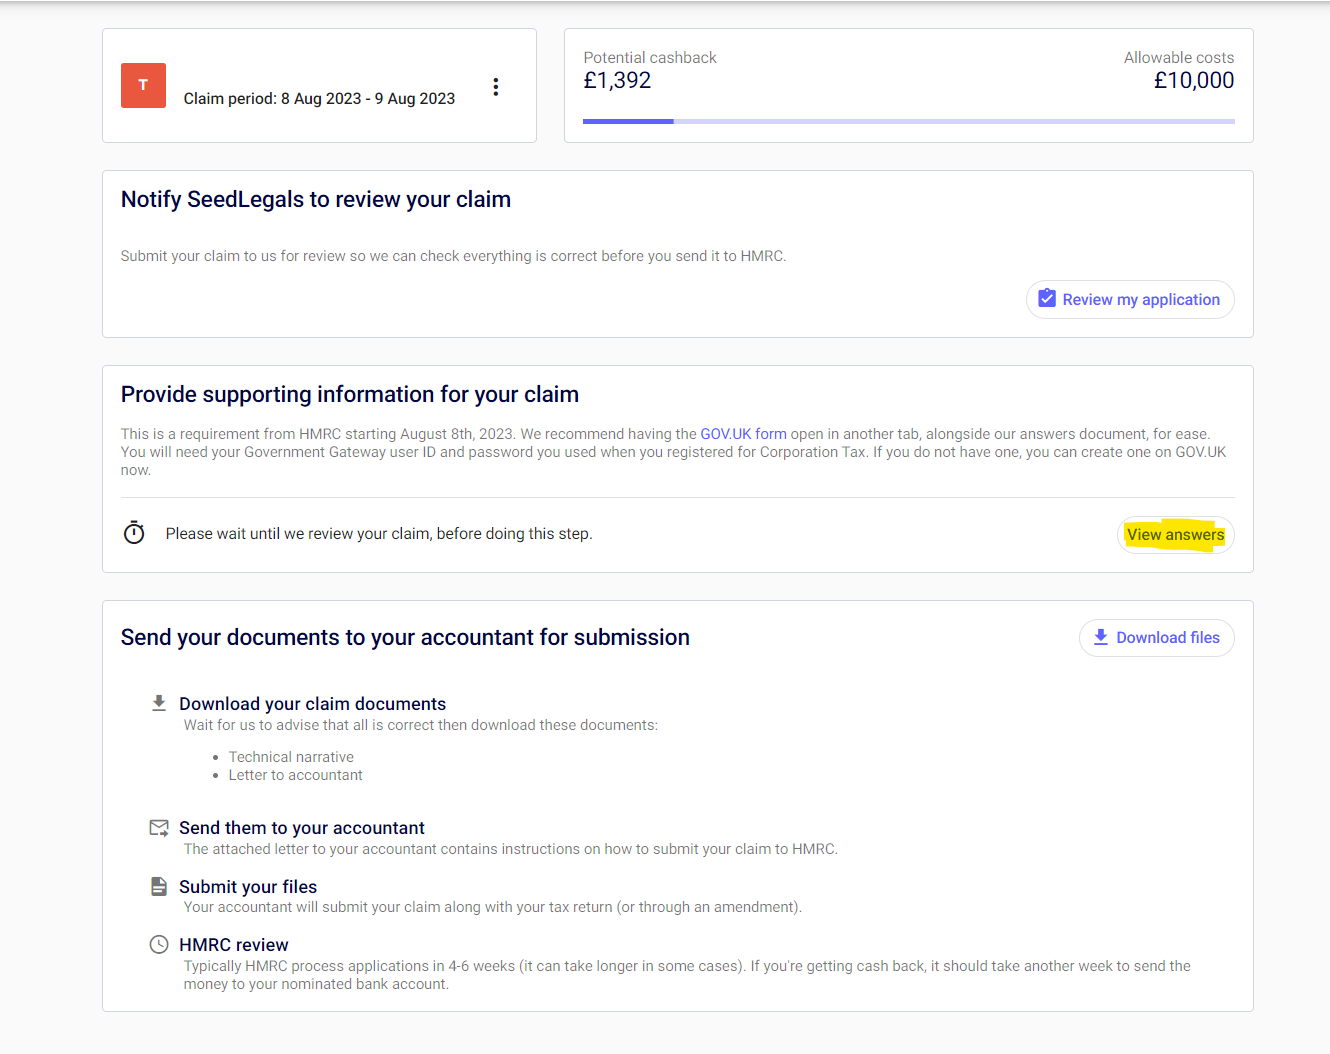
Task: Click the £10,000 allowable costs amount
Action: coord(1193,81)
